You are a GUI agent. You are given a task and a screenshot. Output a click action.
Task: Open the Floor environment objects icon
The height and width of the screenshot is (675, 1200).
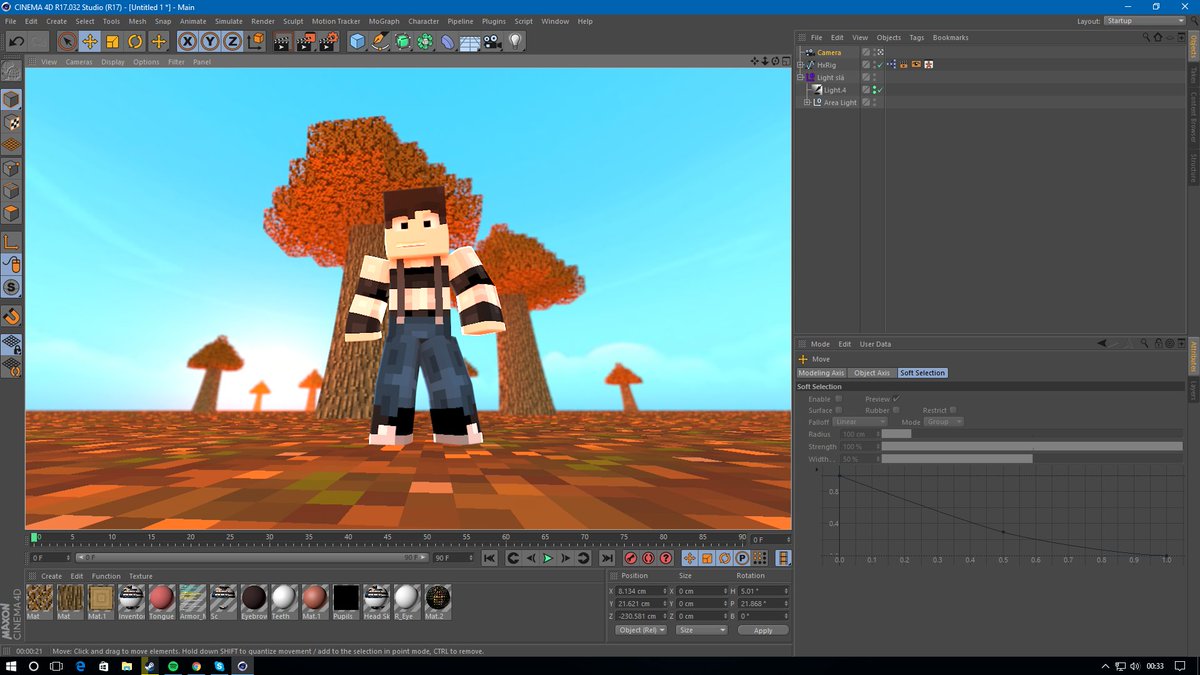click(469, 41)
